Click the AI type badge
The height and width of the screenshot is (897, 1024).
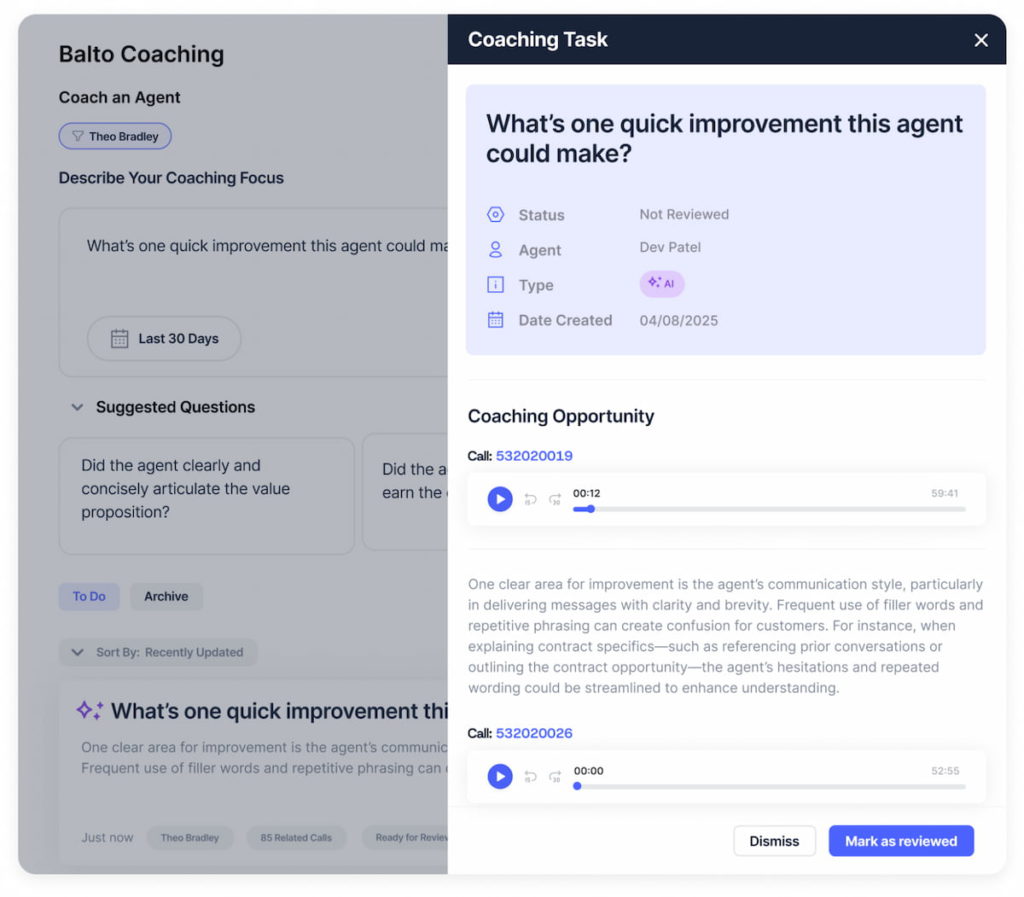[662, 284]
